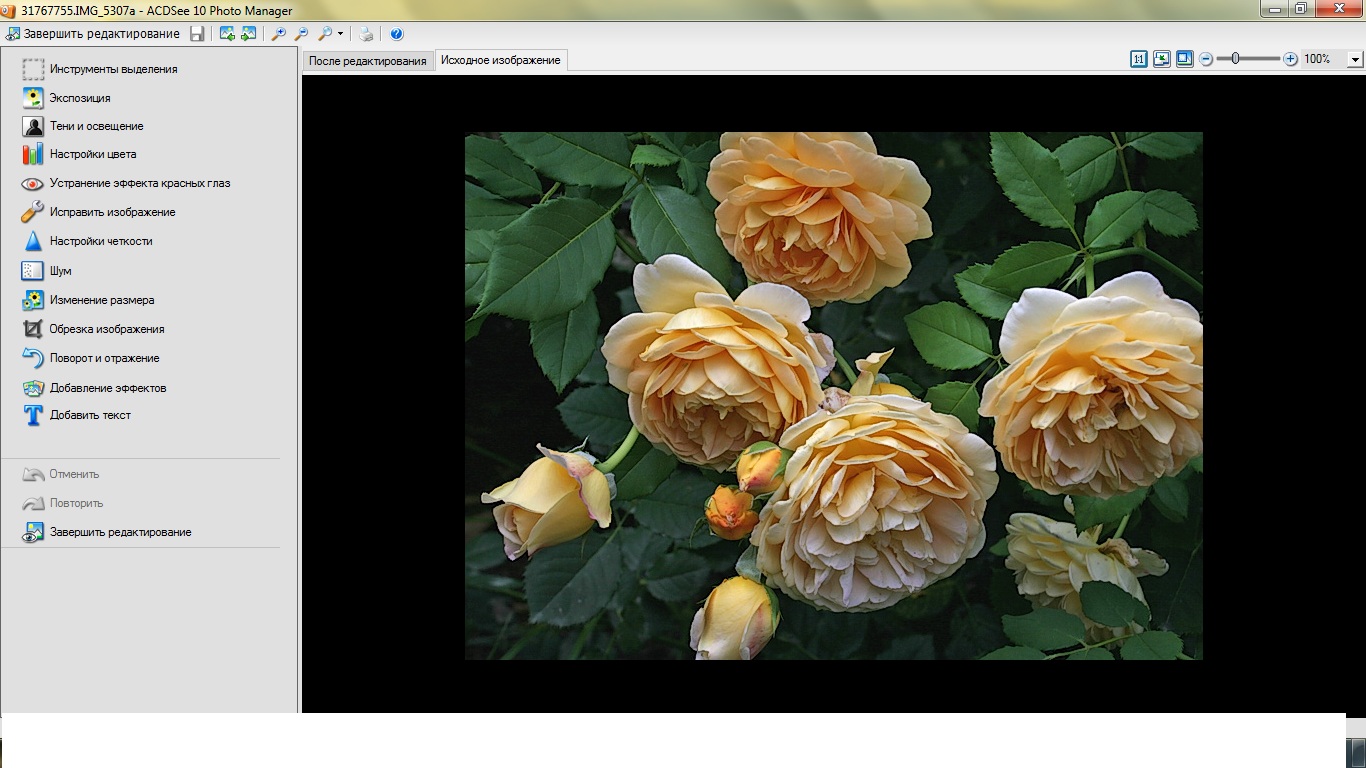Toggle the 1:1 actual size view
1366x768 pixels.
(1138, 59)
